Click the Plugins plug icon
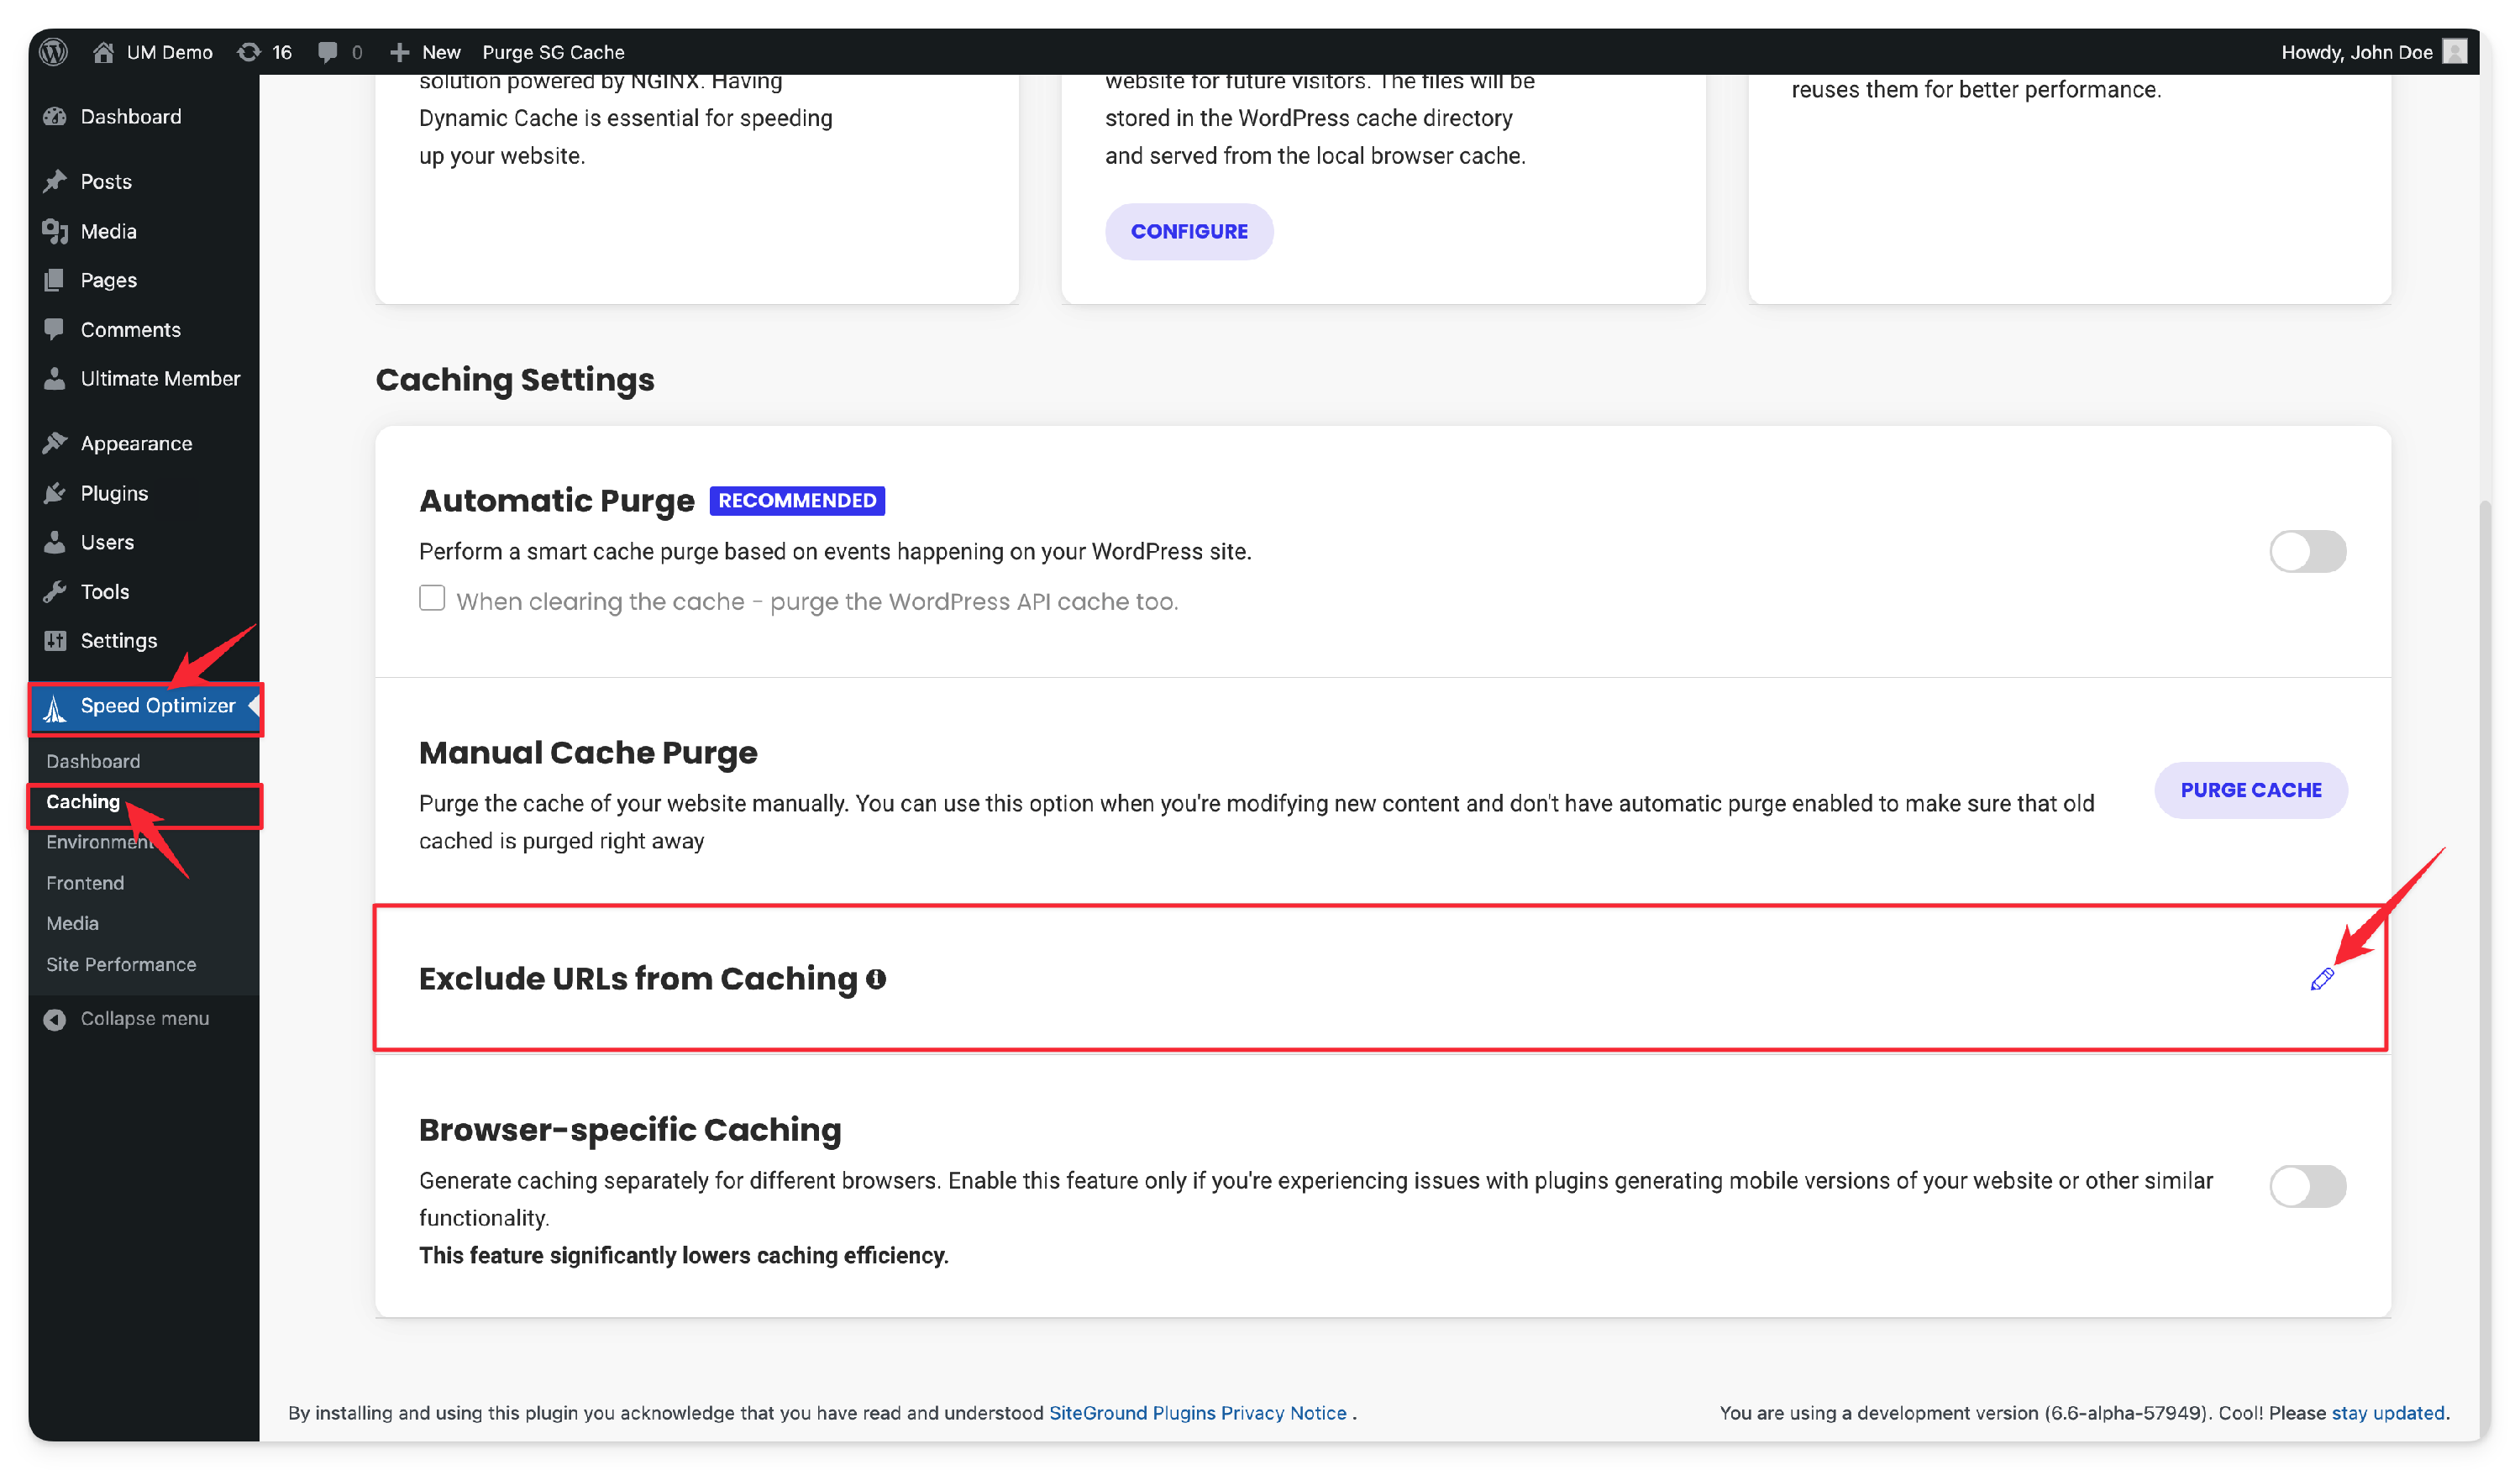Screen dimensions: 2520x1470 [55, 494]
